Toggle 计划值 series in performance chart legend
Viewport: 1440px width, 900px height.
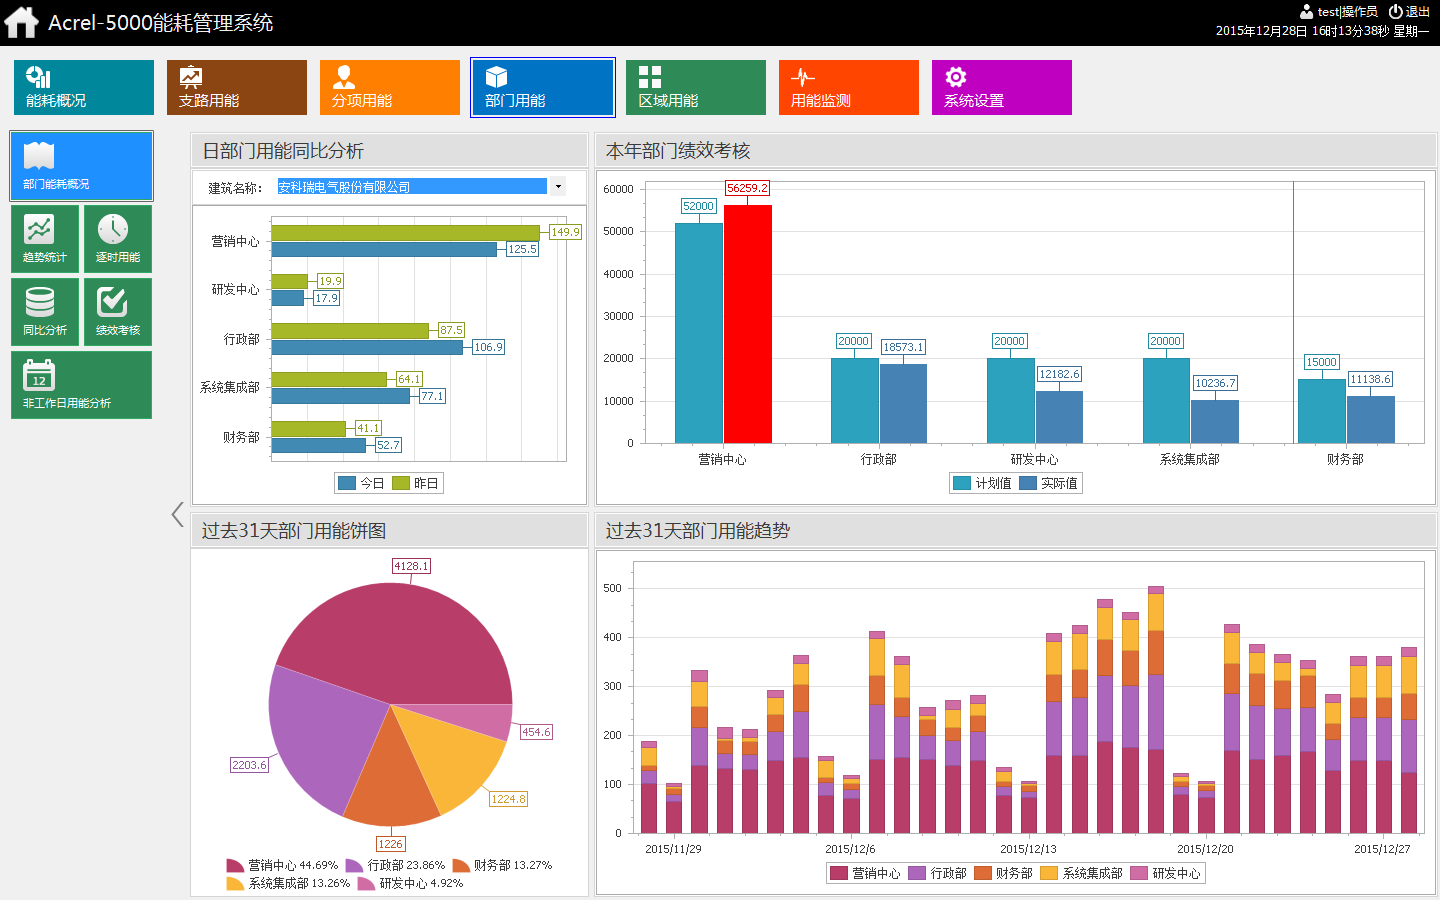(982, 483)
